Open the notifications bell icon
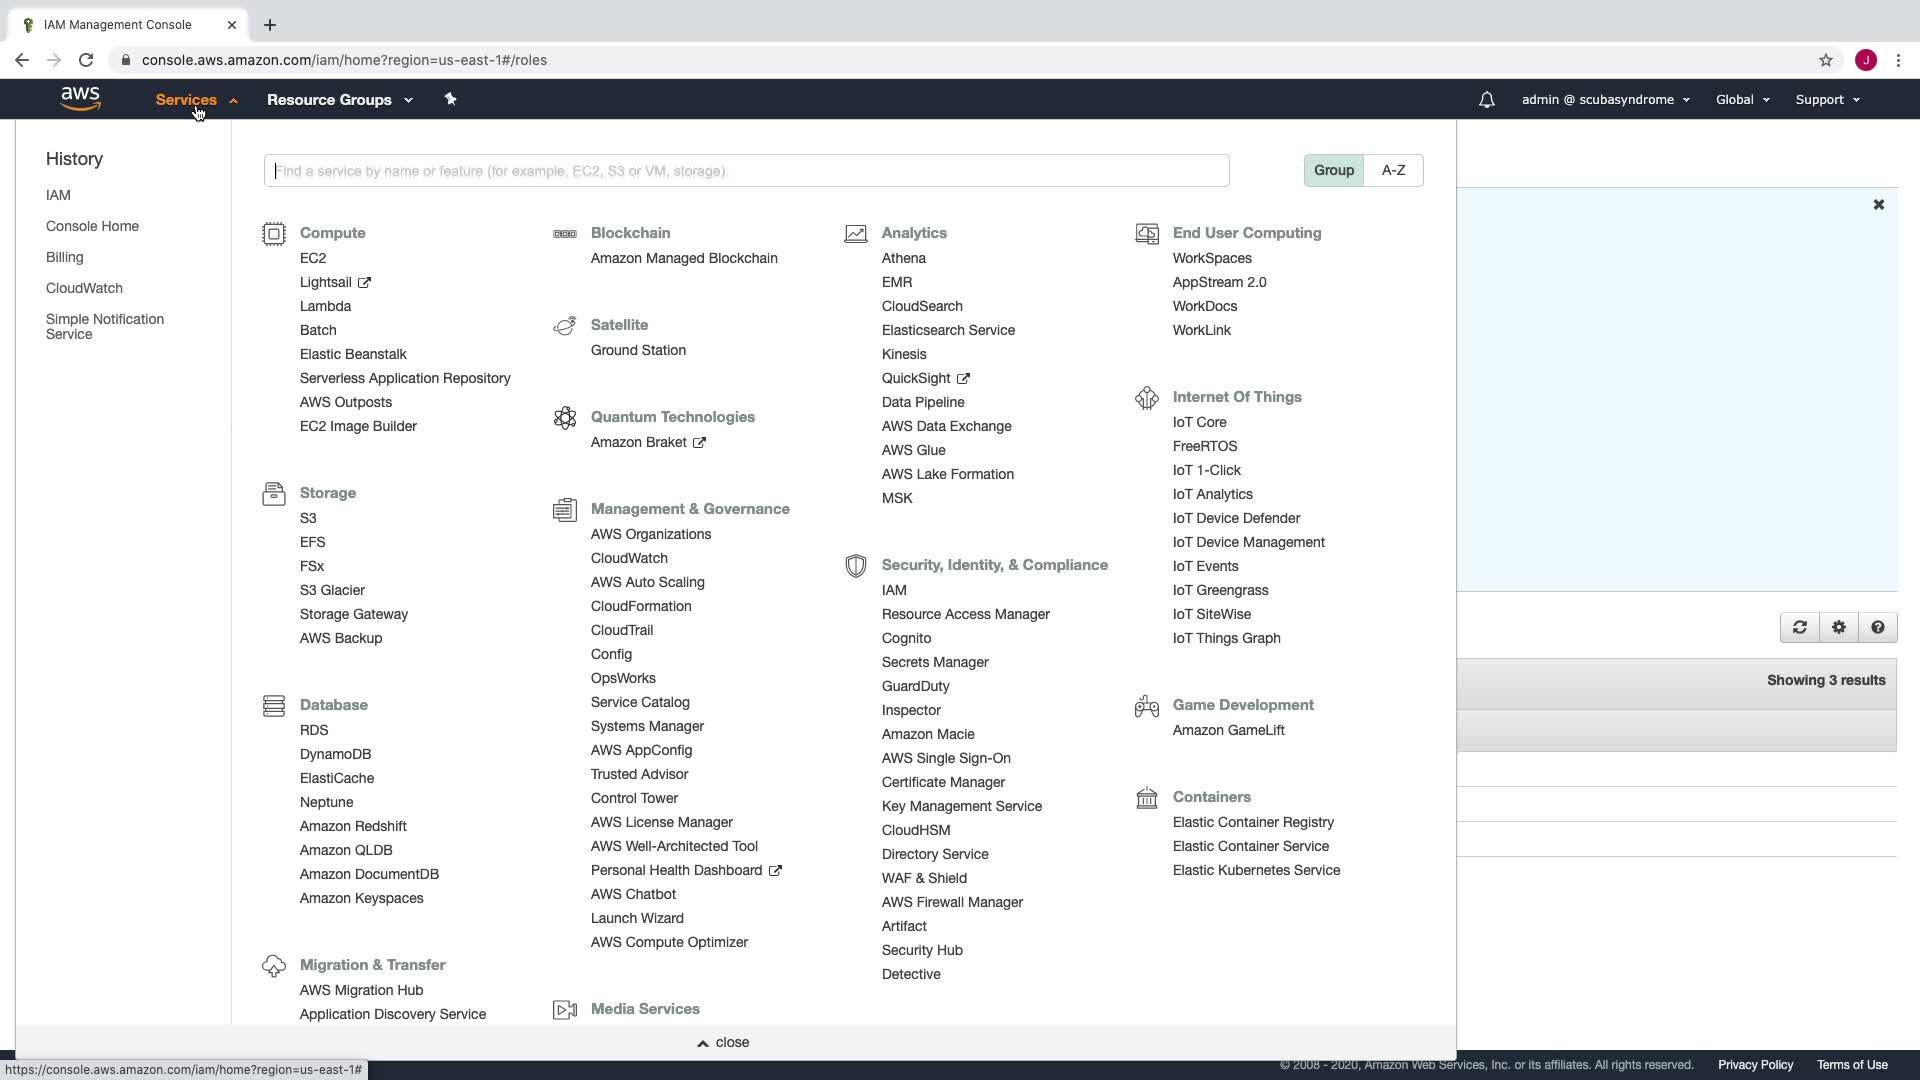 pos(1486,100)
